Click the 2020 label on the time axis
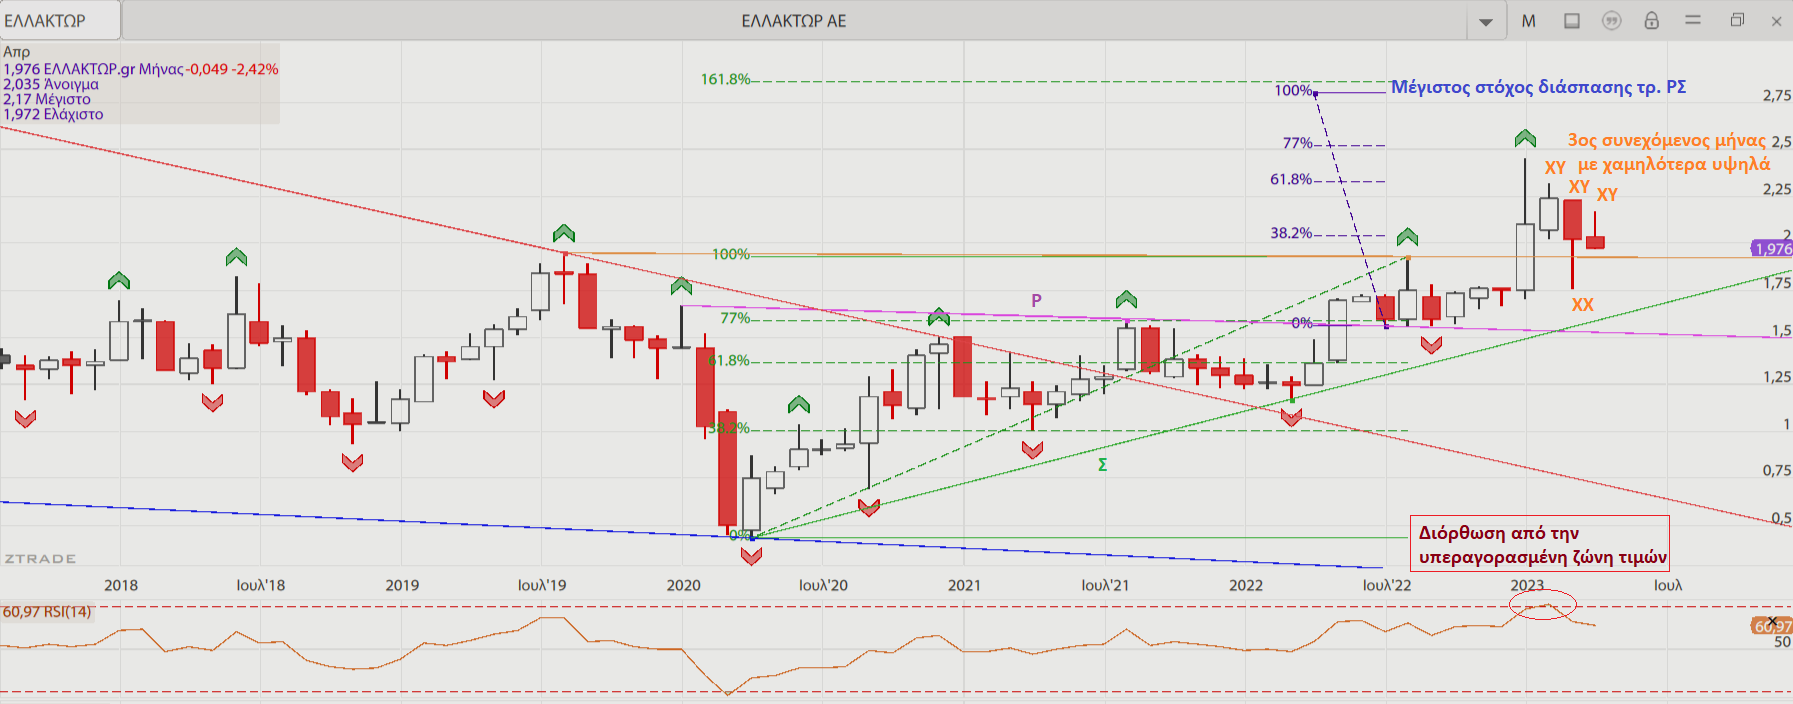Viewport: 1793px width, 704px height. pos(684,585)
